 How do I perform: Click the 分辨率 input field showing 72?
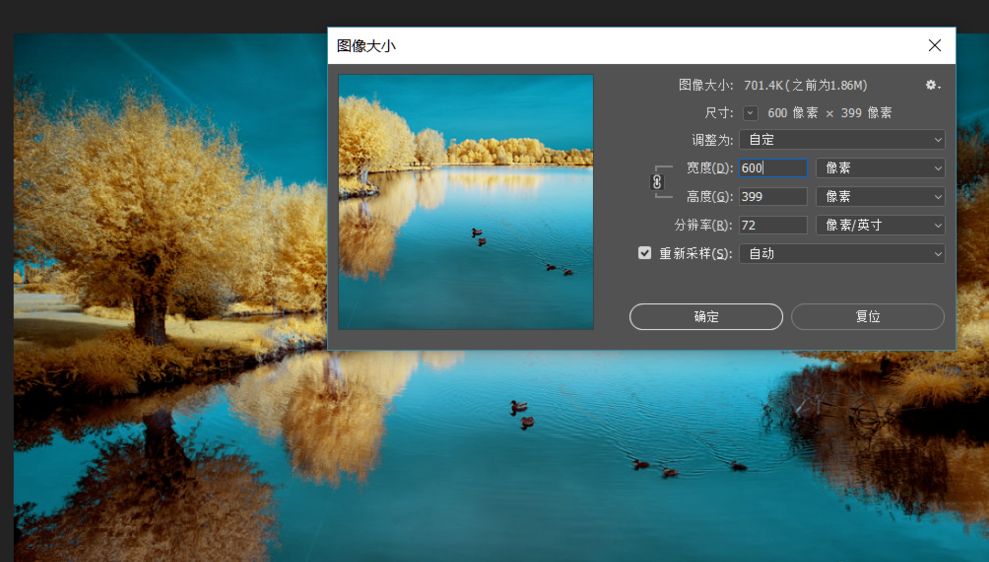coord(773,225)
